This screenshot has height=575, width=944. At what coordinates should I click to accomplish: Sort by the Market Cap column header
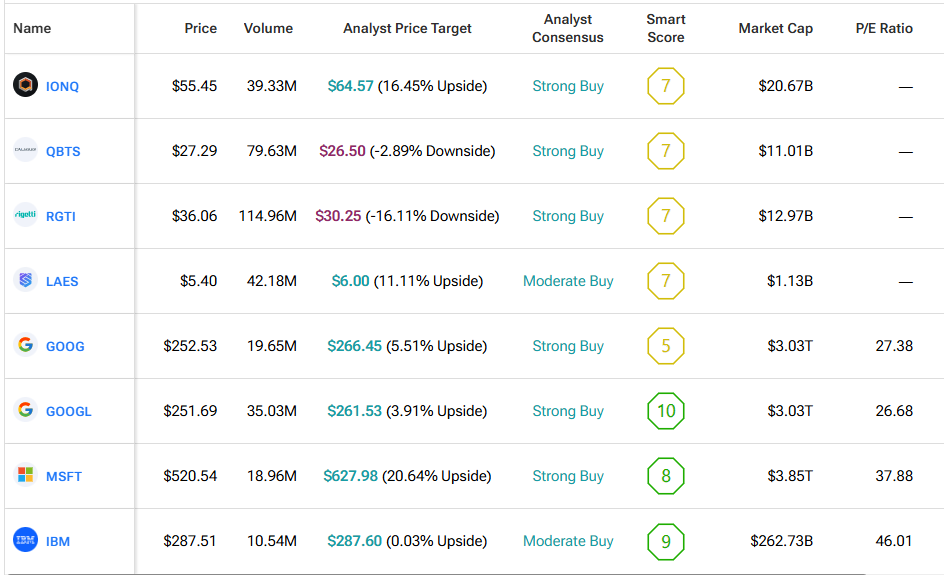tap(775, 28)
